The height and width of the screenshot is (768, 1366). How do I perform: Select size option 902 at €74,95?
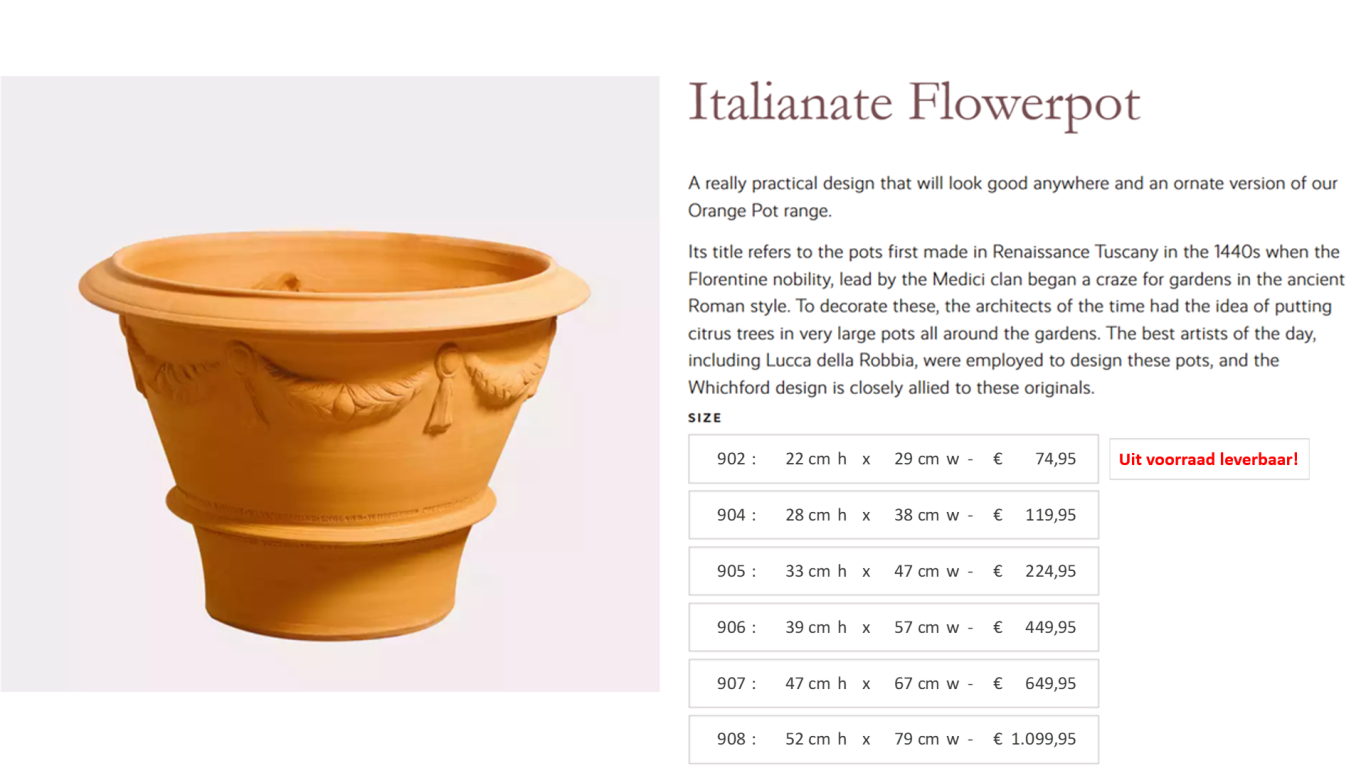(x=893, y=459)
